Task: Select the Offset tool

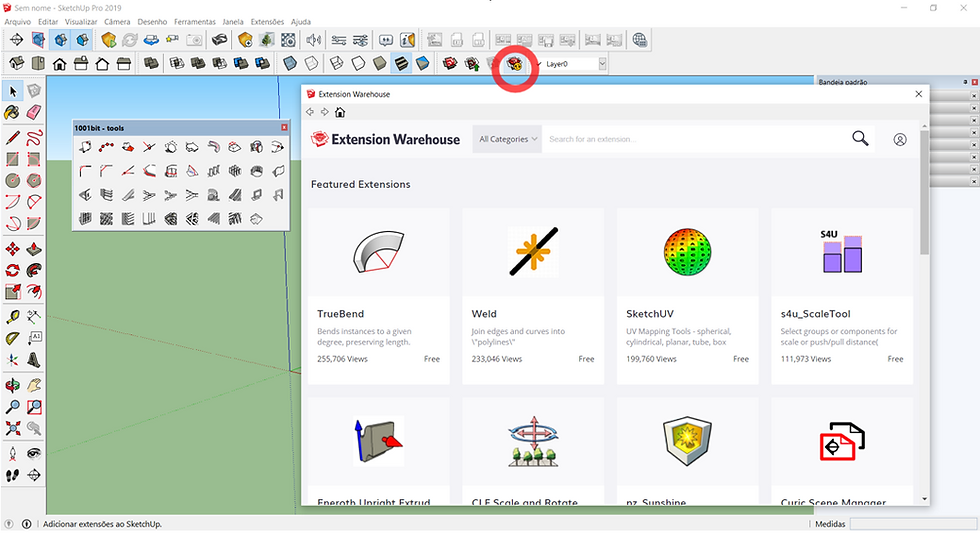Action: [x=34, y=292]
